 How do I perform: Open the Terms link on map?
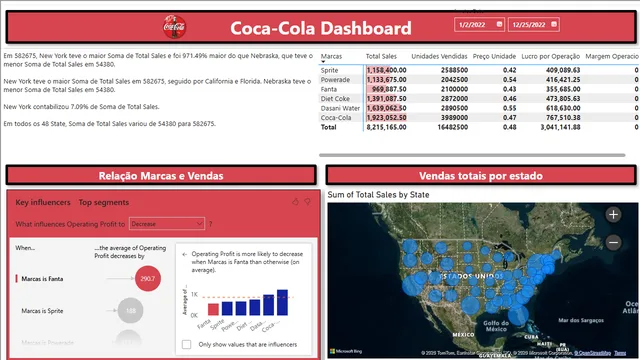(x=620, y=353)
